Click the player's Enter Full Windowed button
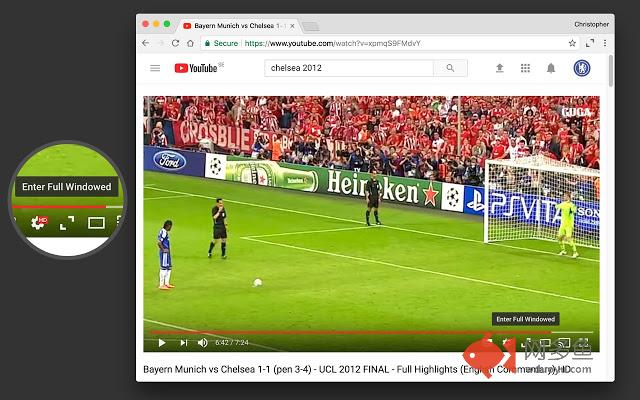The image size is (640, 400). tap(527, 343)
